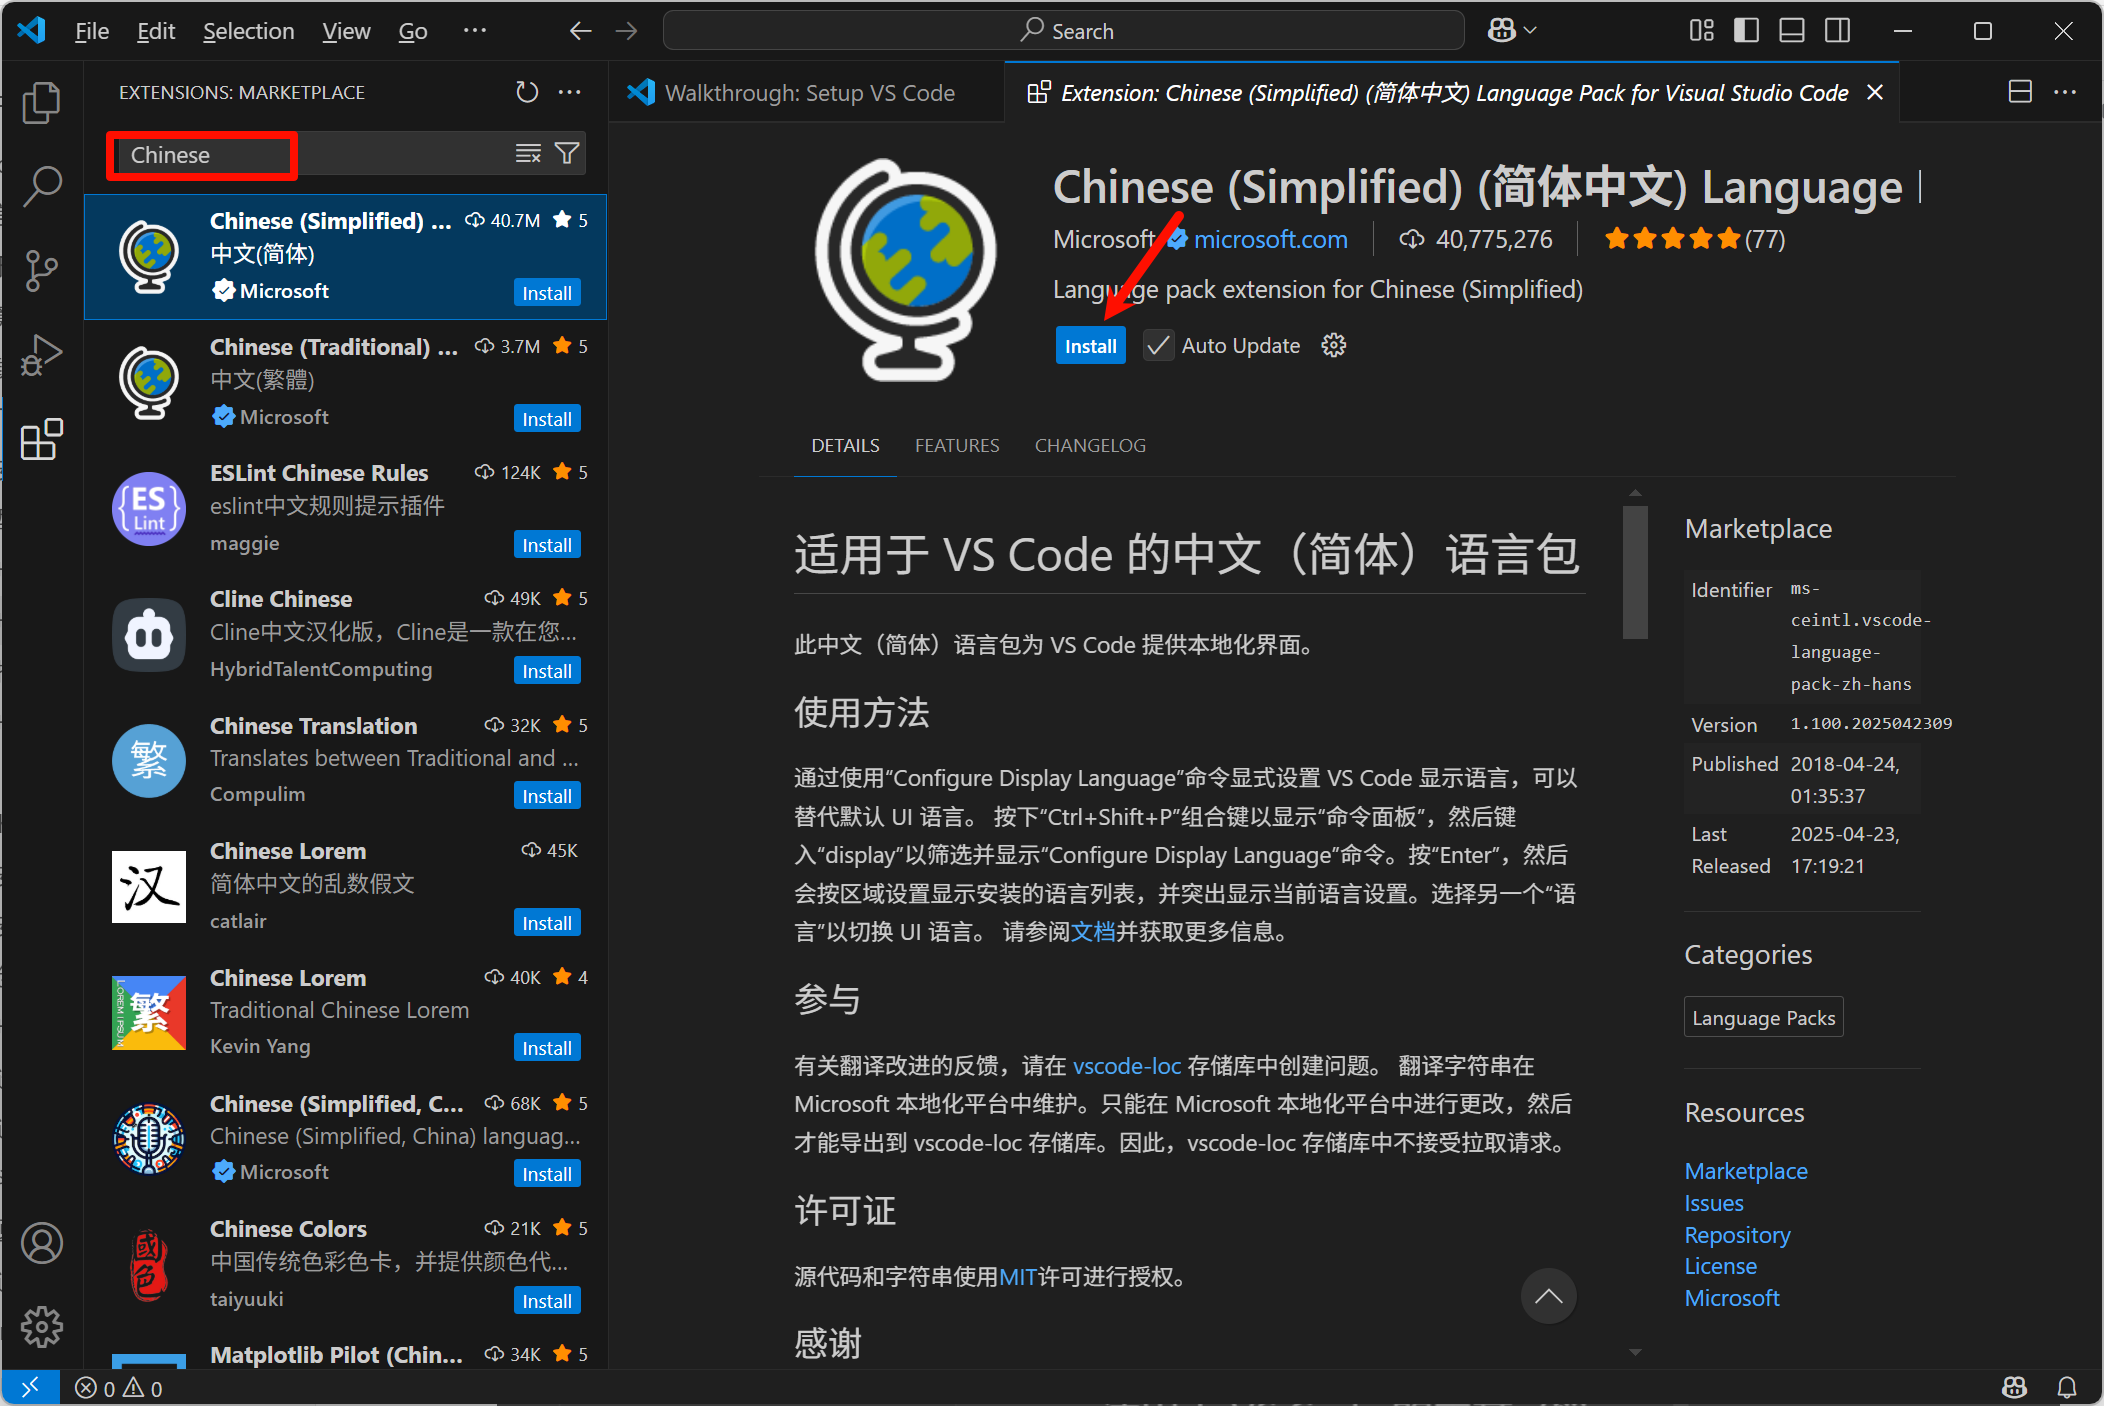Grab the details pane vertical scrollbar thumb
Screen dimensions: 2104x1406
[1635, 571]
